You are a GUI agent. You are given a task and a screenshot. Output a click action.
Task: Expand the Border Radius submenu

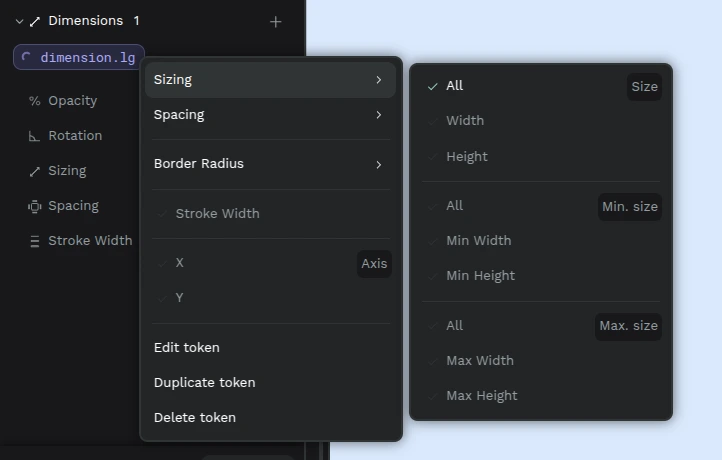click(270, 164)
